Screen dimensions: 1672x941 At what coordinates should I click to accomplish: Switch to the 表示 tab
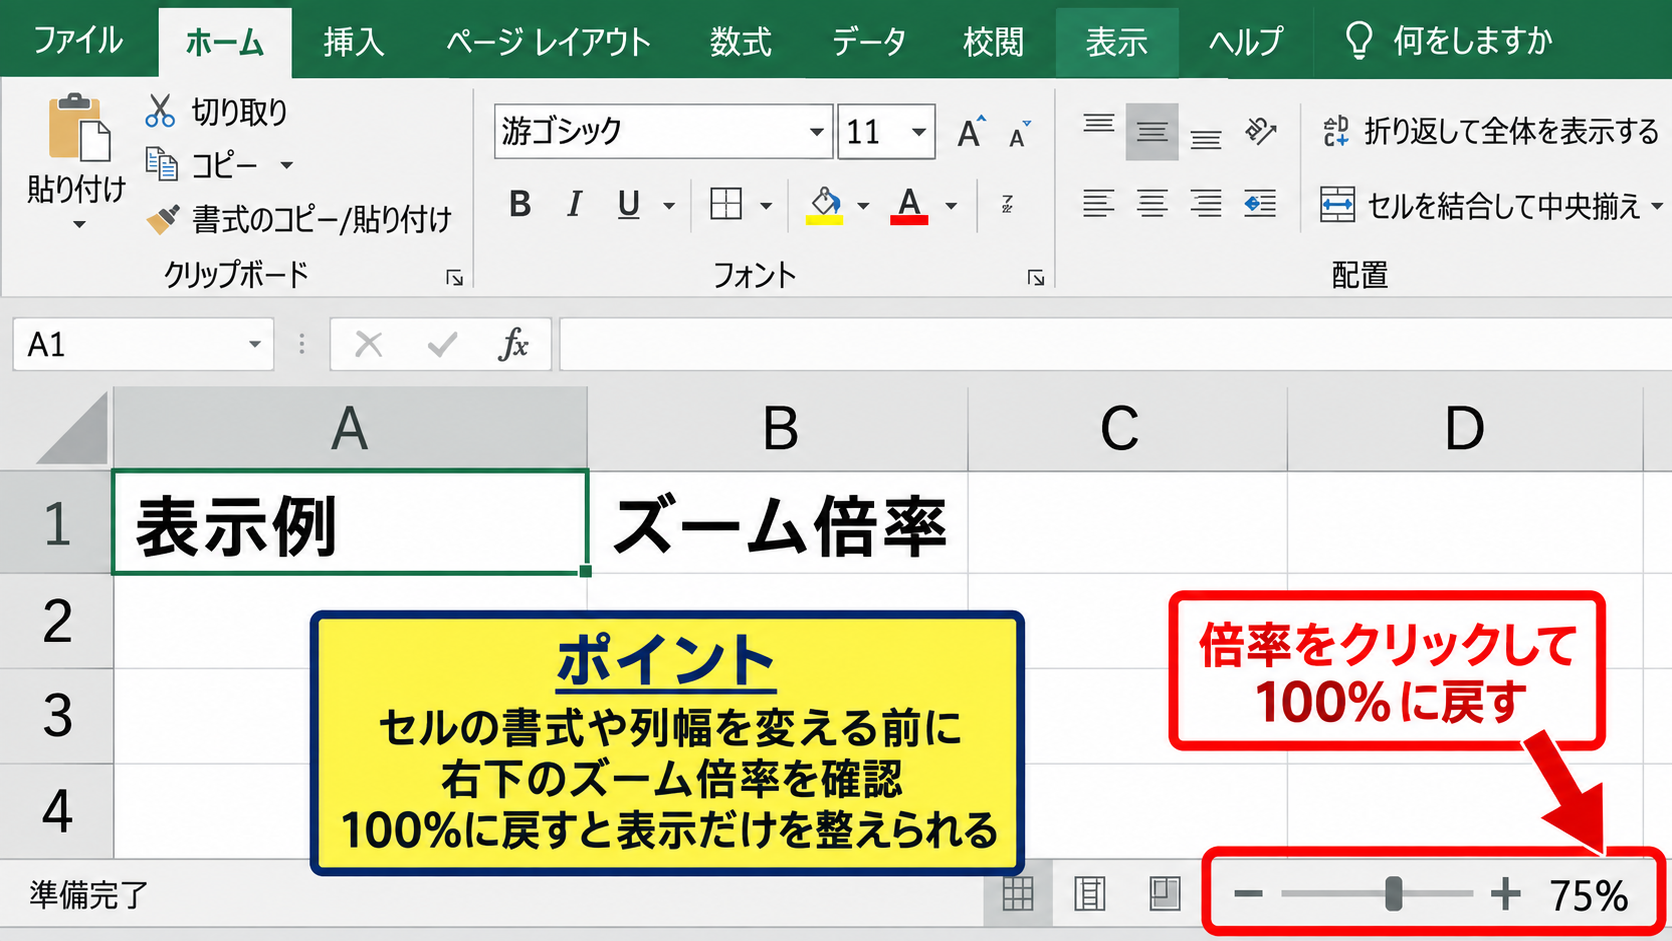pyautogui.click(x=1117, y=42)
